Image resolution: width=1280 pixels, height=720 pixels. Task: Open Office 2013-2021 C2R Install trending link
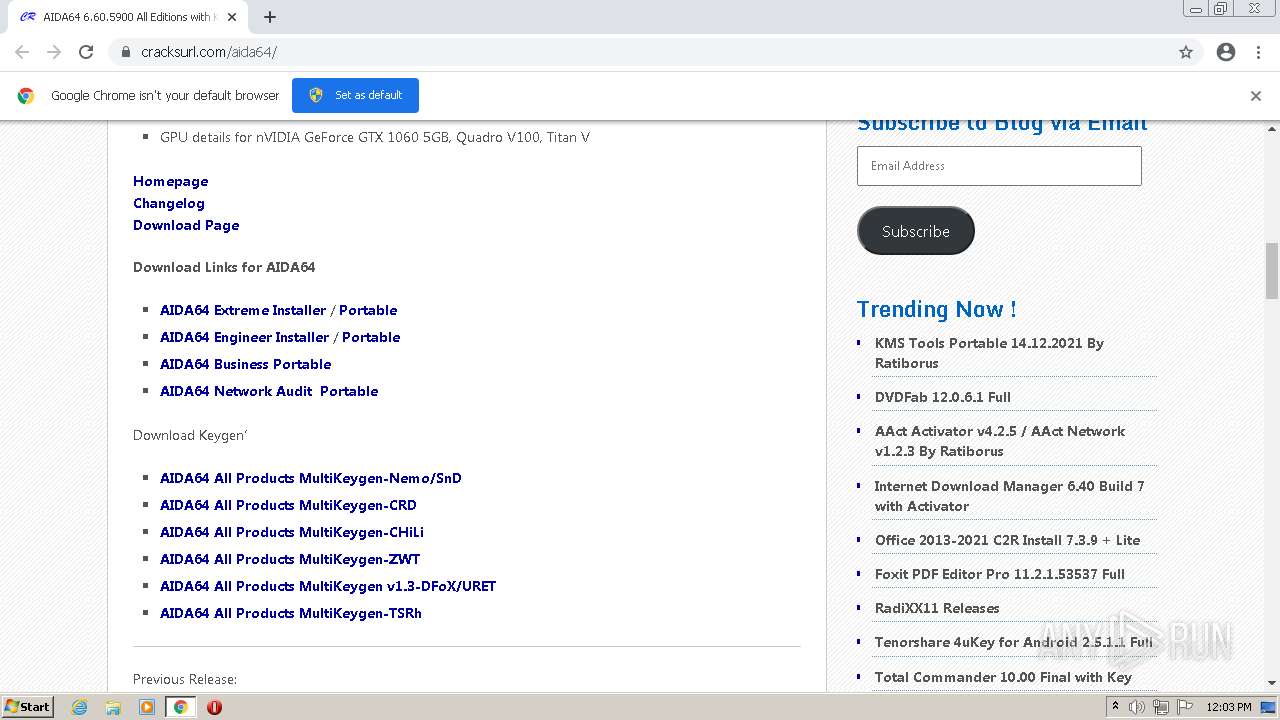(1007, 540)
